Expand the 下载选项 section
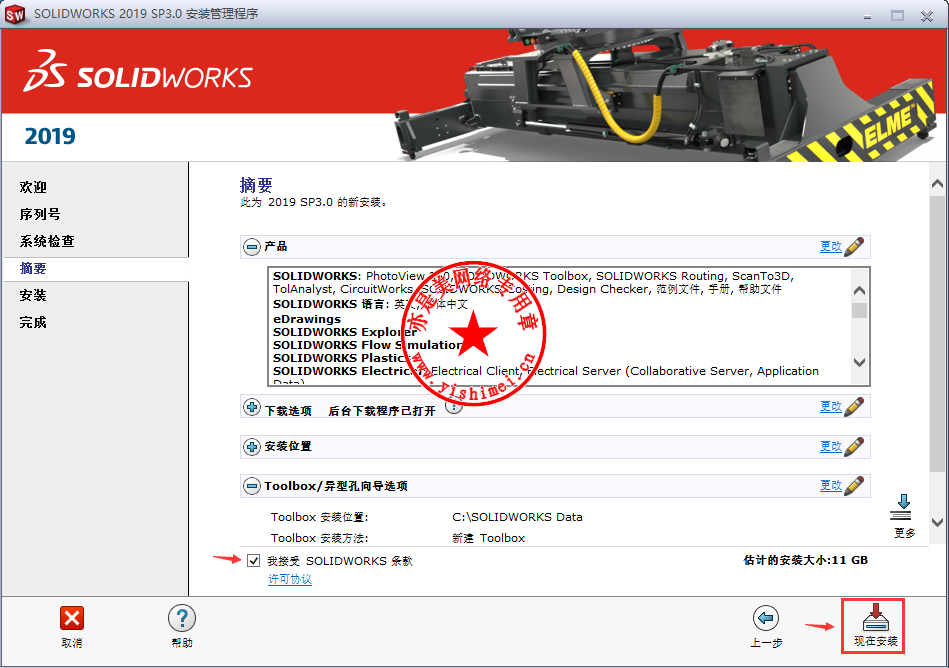 (252, 407)
